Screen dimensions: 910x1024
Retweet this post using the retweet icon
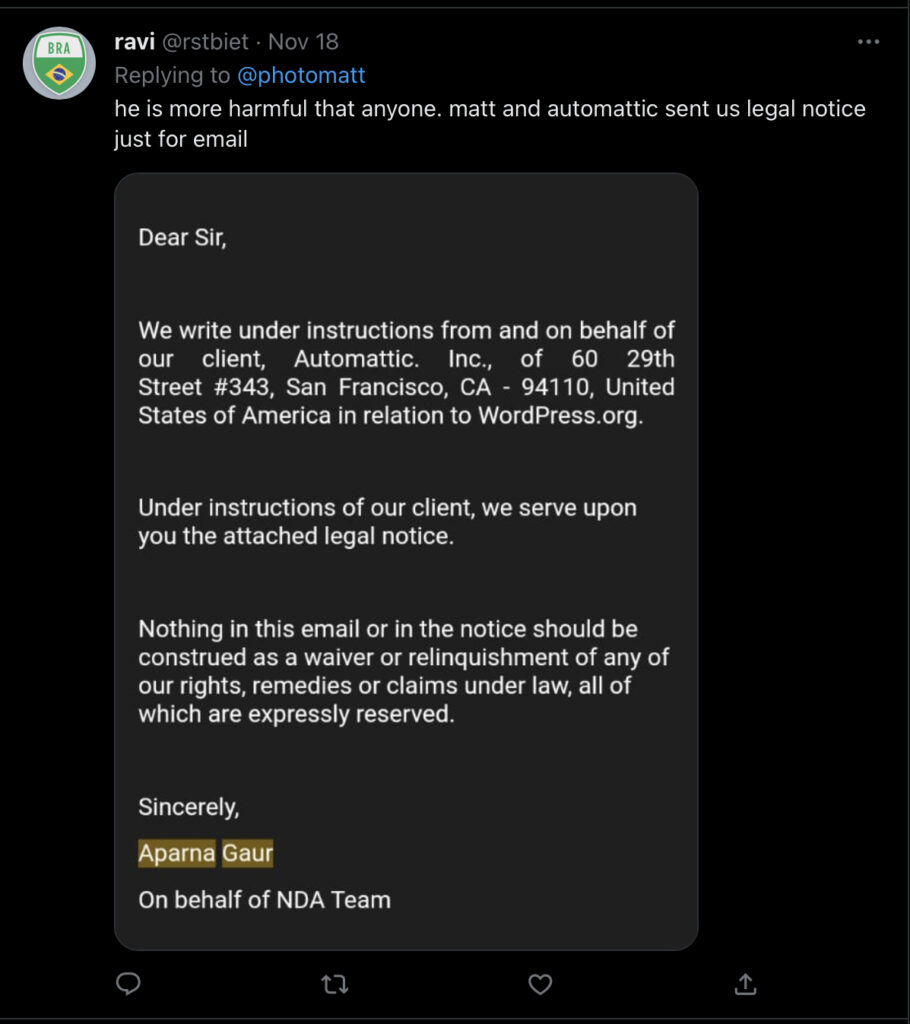tap(334, 984)
